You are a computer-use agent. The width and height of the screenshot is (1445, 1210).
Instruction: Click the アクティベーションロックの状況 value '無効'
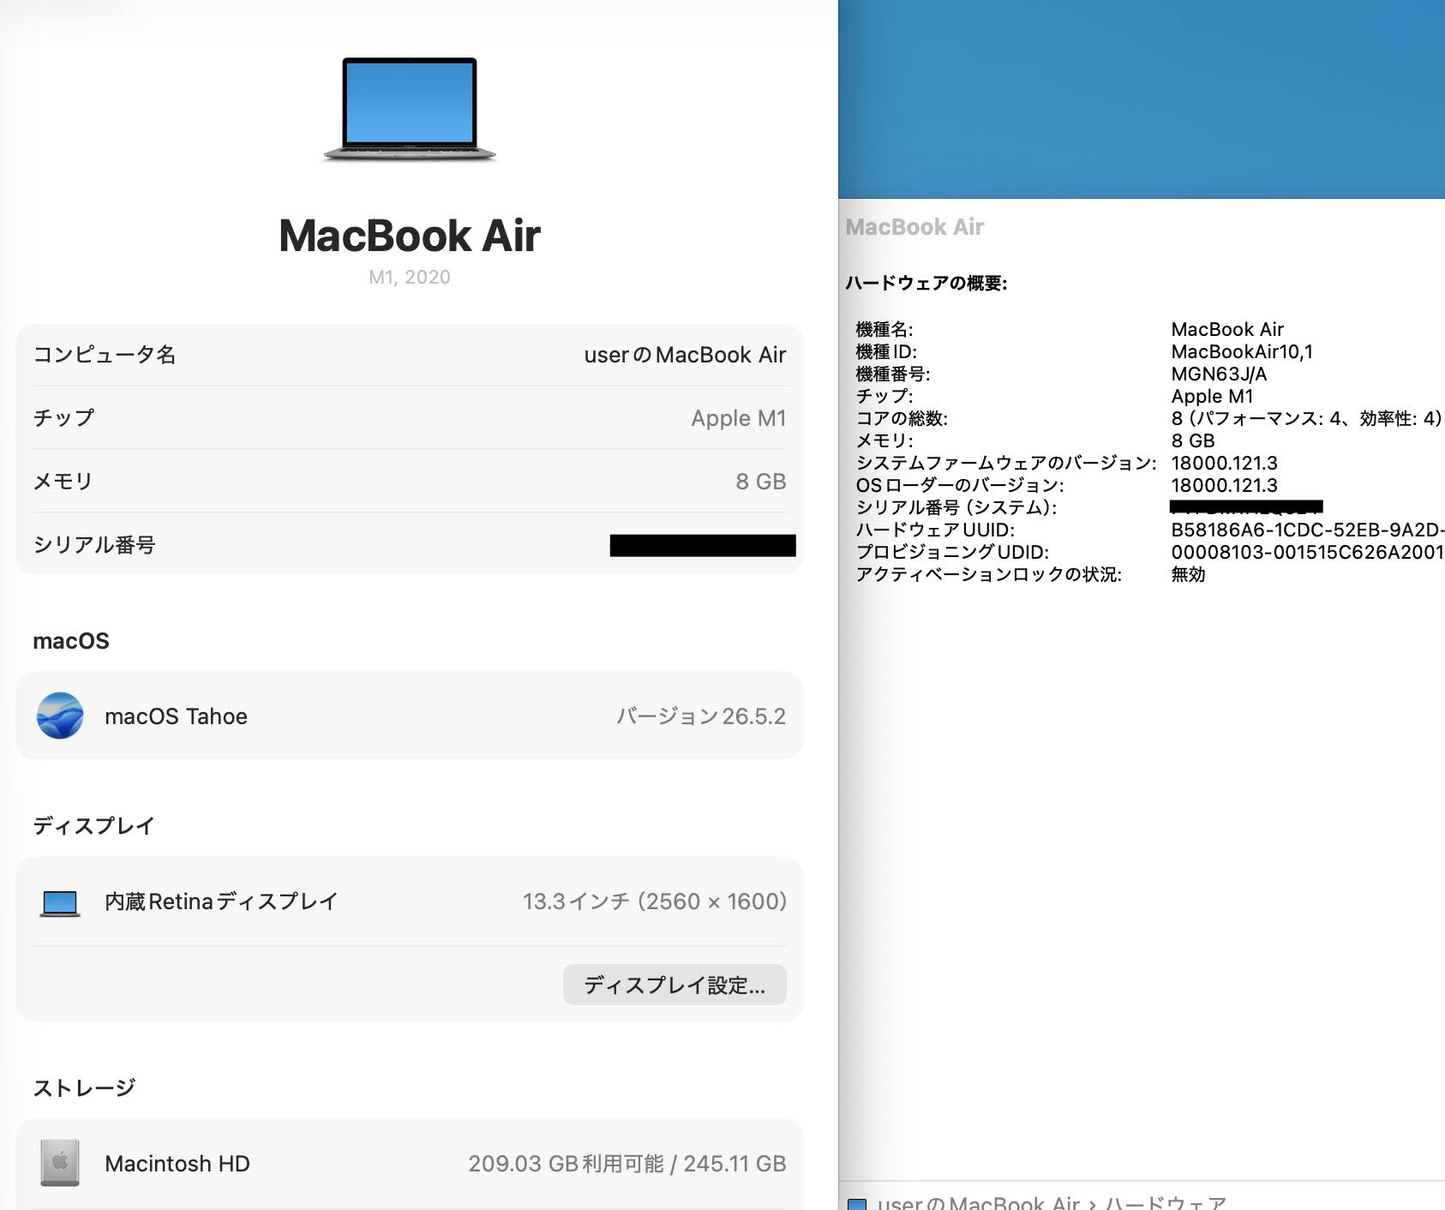point(1188,575)
